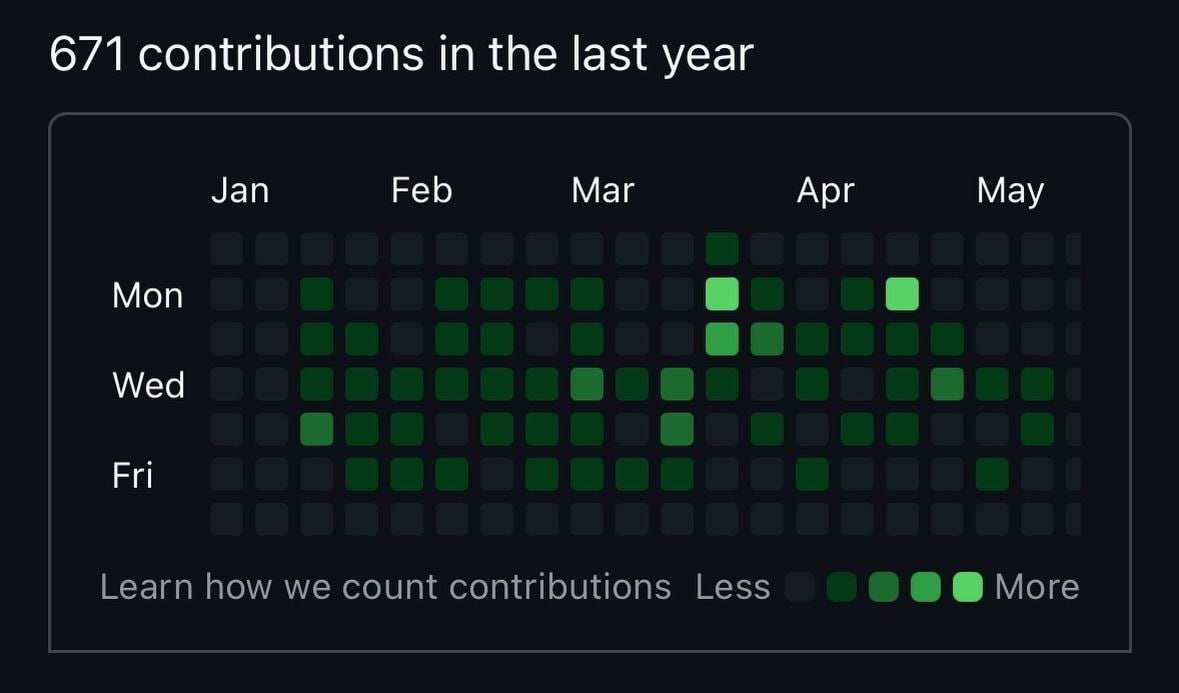The width and height of the screenshot is (1179, 693).
Task: Select the fourth legend swatch, before the brightest
Action: pyautogui.click(x=926, y=587)
